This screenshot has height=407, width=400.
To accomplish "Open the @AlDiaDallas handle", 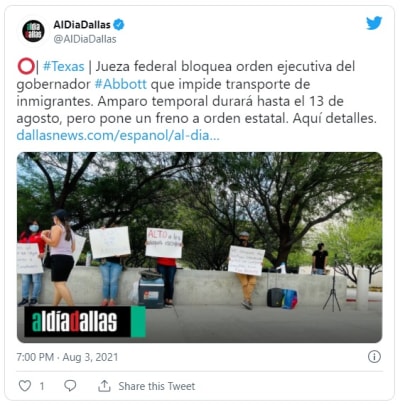I will pyautogui.click(x=85, y=39).
